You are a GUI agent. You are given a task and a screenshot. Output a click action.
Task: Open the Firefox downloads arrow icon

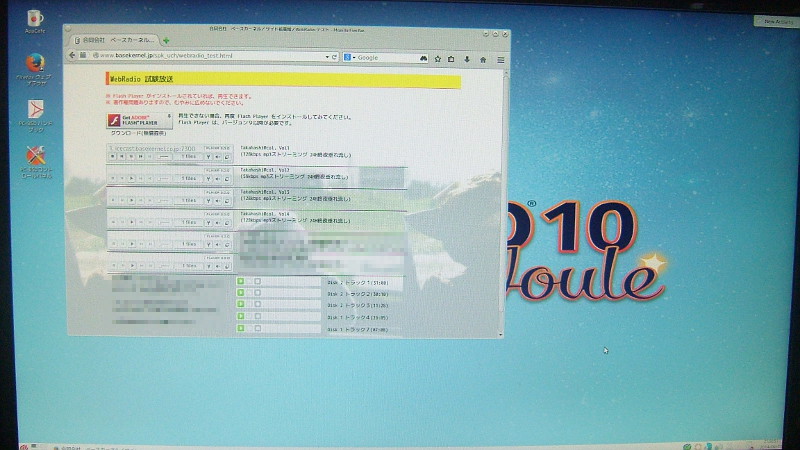pyautogui.click(x=468, y=58)
